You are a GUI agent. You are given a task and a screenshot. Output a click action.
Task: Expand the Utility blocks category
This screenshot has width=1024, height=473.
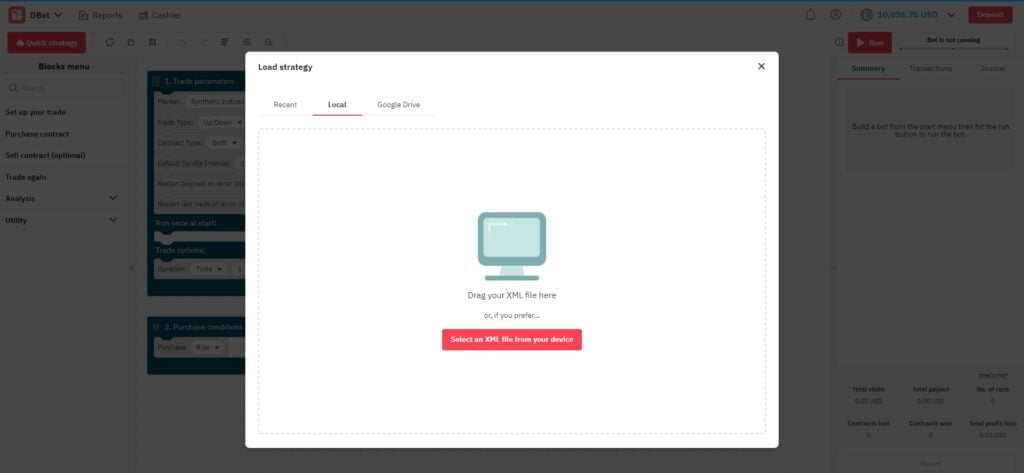(112, 220)
